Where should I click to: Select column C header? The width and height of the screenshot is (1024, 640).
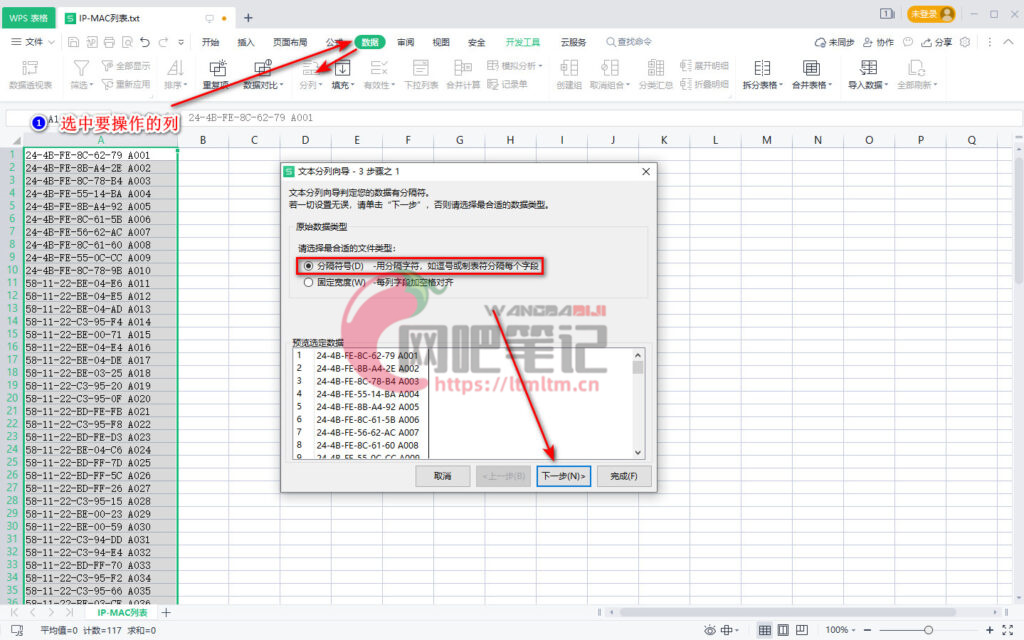[x=254, y=140]
